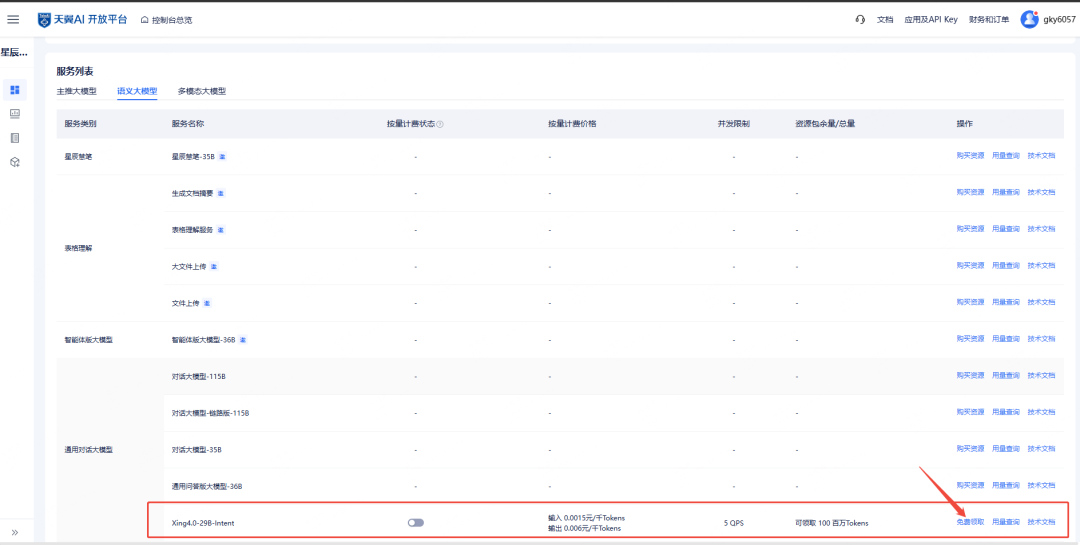Switch to the 多模态大模型 tab
Screen dimensions: 1080x545
click(x=202, y=91)
